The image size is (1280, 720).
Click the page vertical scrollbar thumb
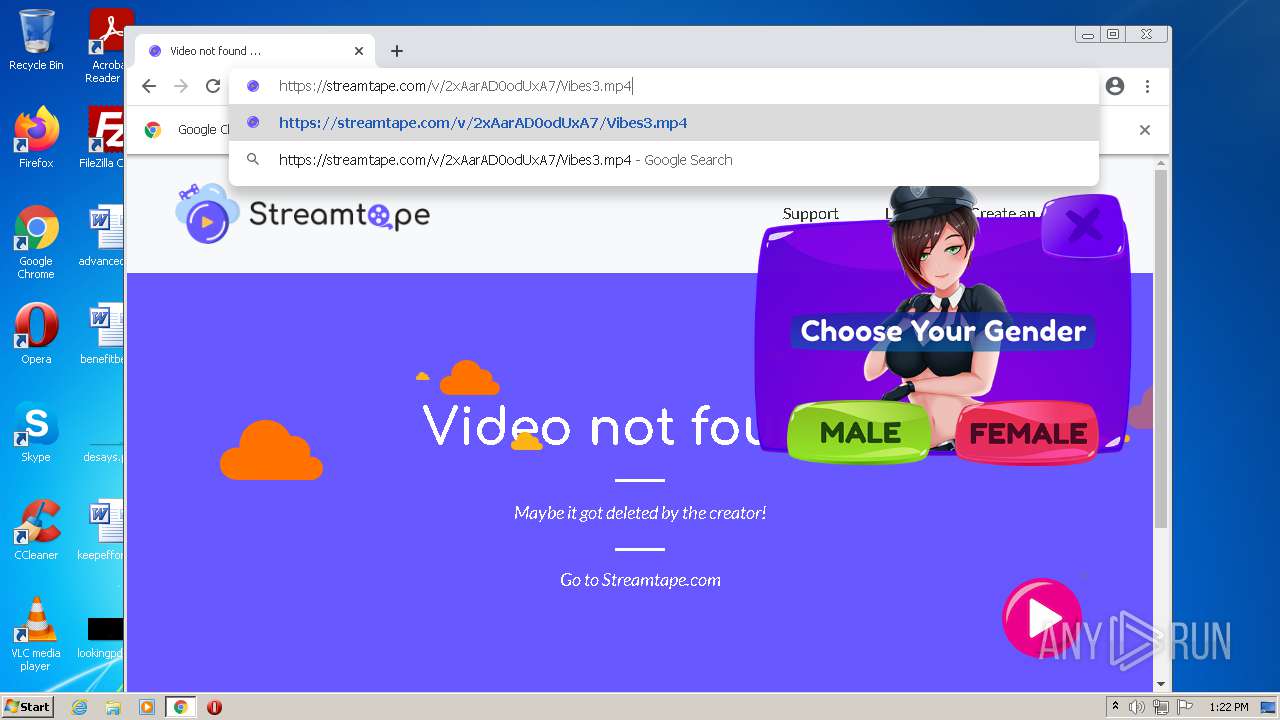point(1161,350)
